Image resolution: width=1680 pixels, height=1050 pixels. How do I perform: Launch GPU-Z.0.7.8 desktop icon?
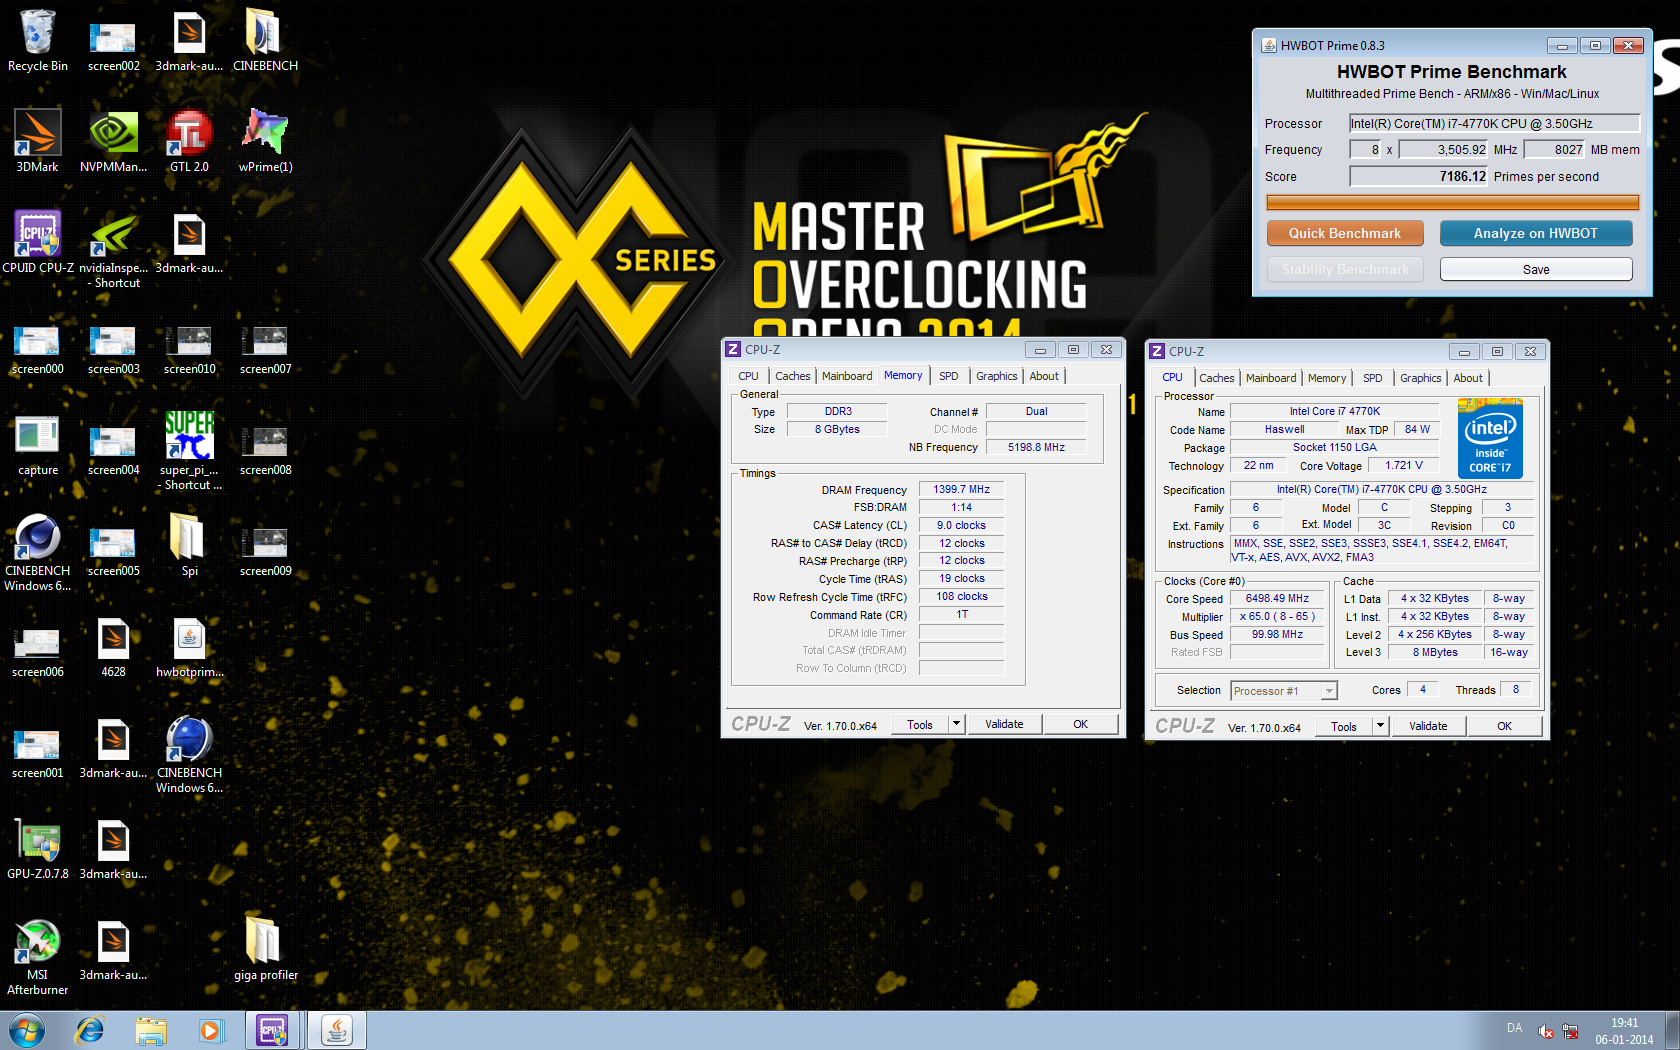(x=38, y=848)
